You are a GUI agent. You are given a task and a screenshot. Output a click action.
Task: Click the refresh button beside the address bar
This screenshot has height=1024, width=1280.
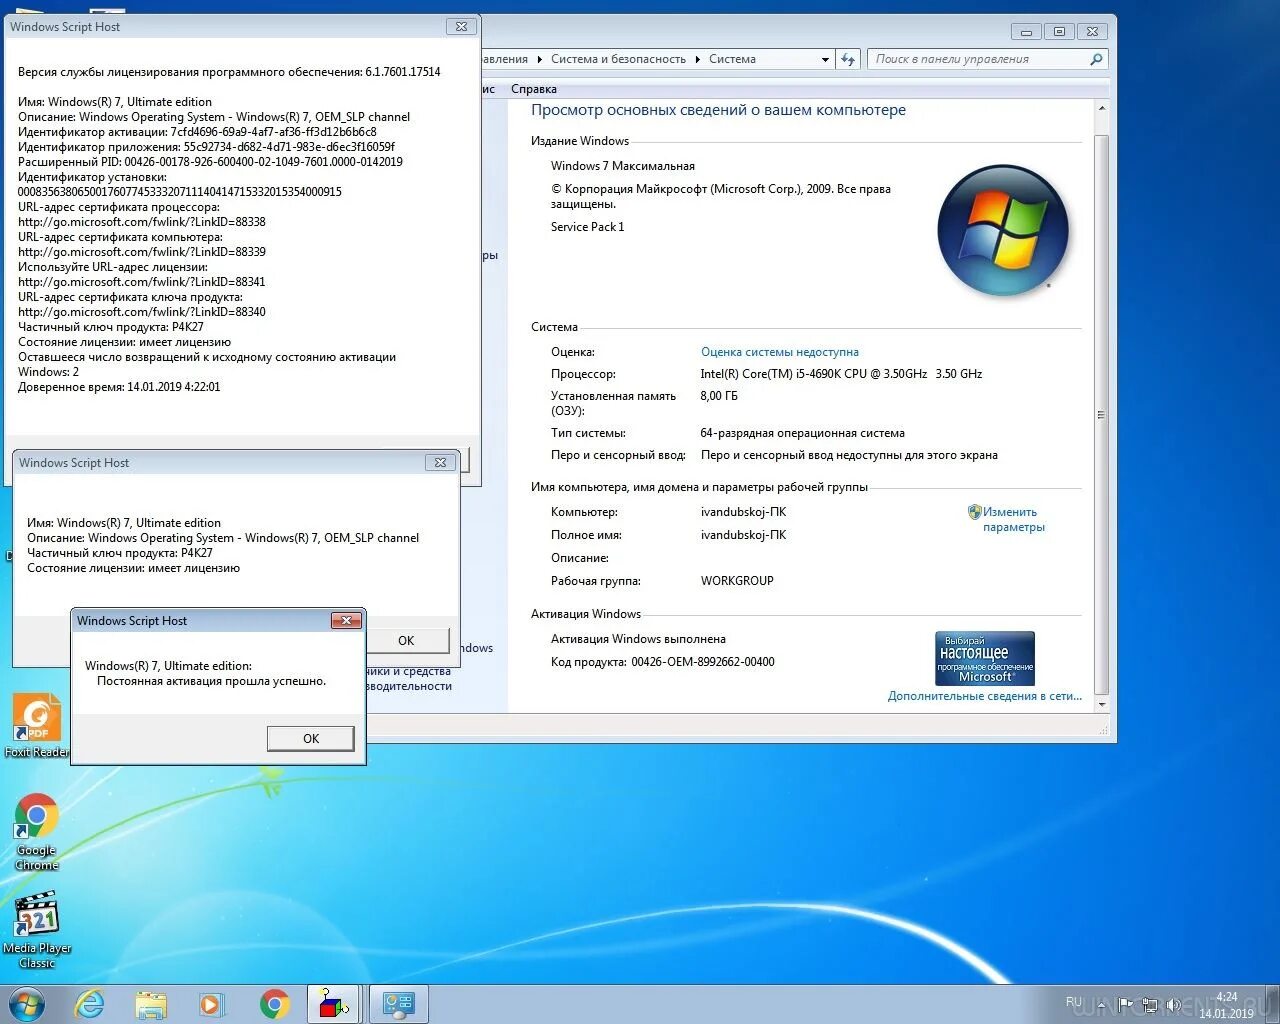click(x=848, y=59)
